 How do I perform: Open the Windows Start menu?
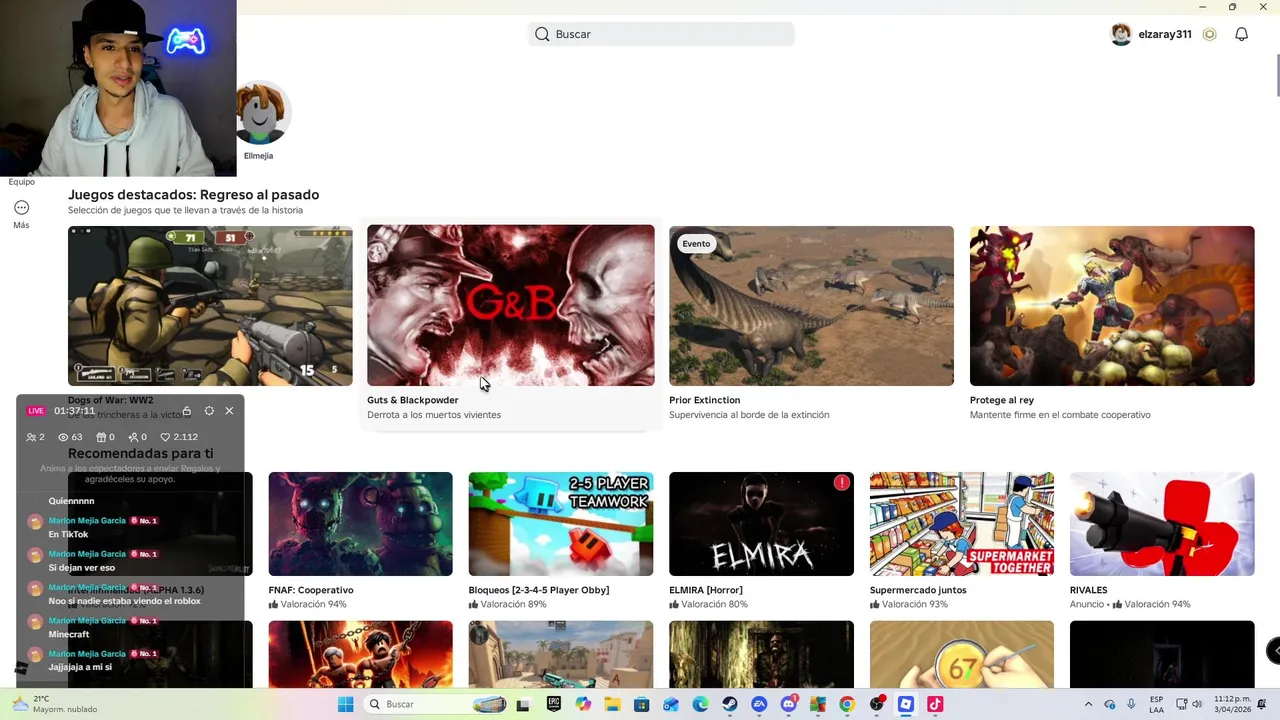tap(345, 704)
